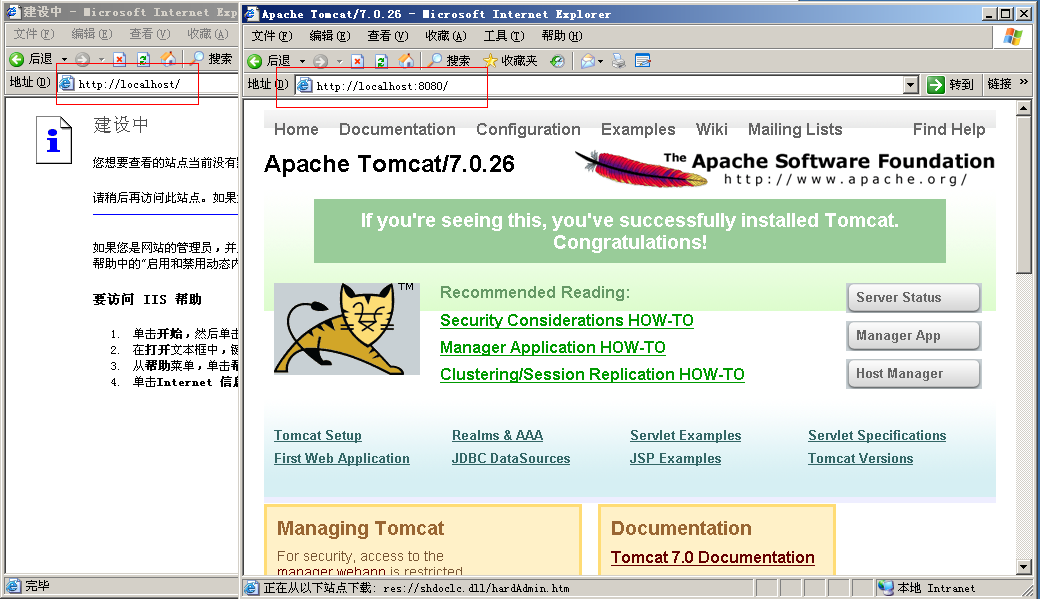1040x599 pixels.
Task: Click Find Help in Tomcat nav bar
Action: tap(949, 129)
